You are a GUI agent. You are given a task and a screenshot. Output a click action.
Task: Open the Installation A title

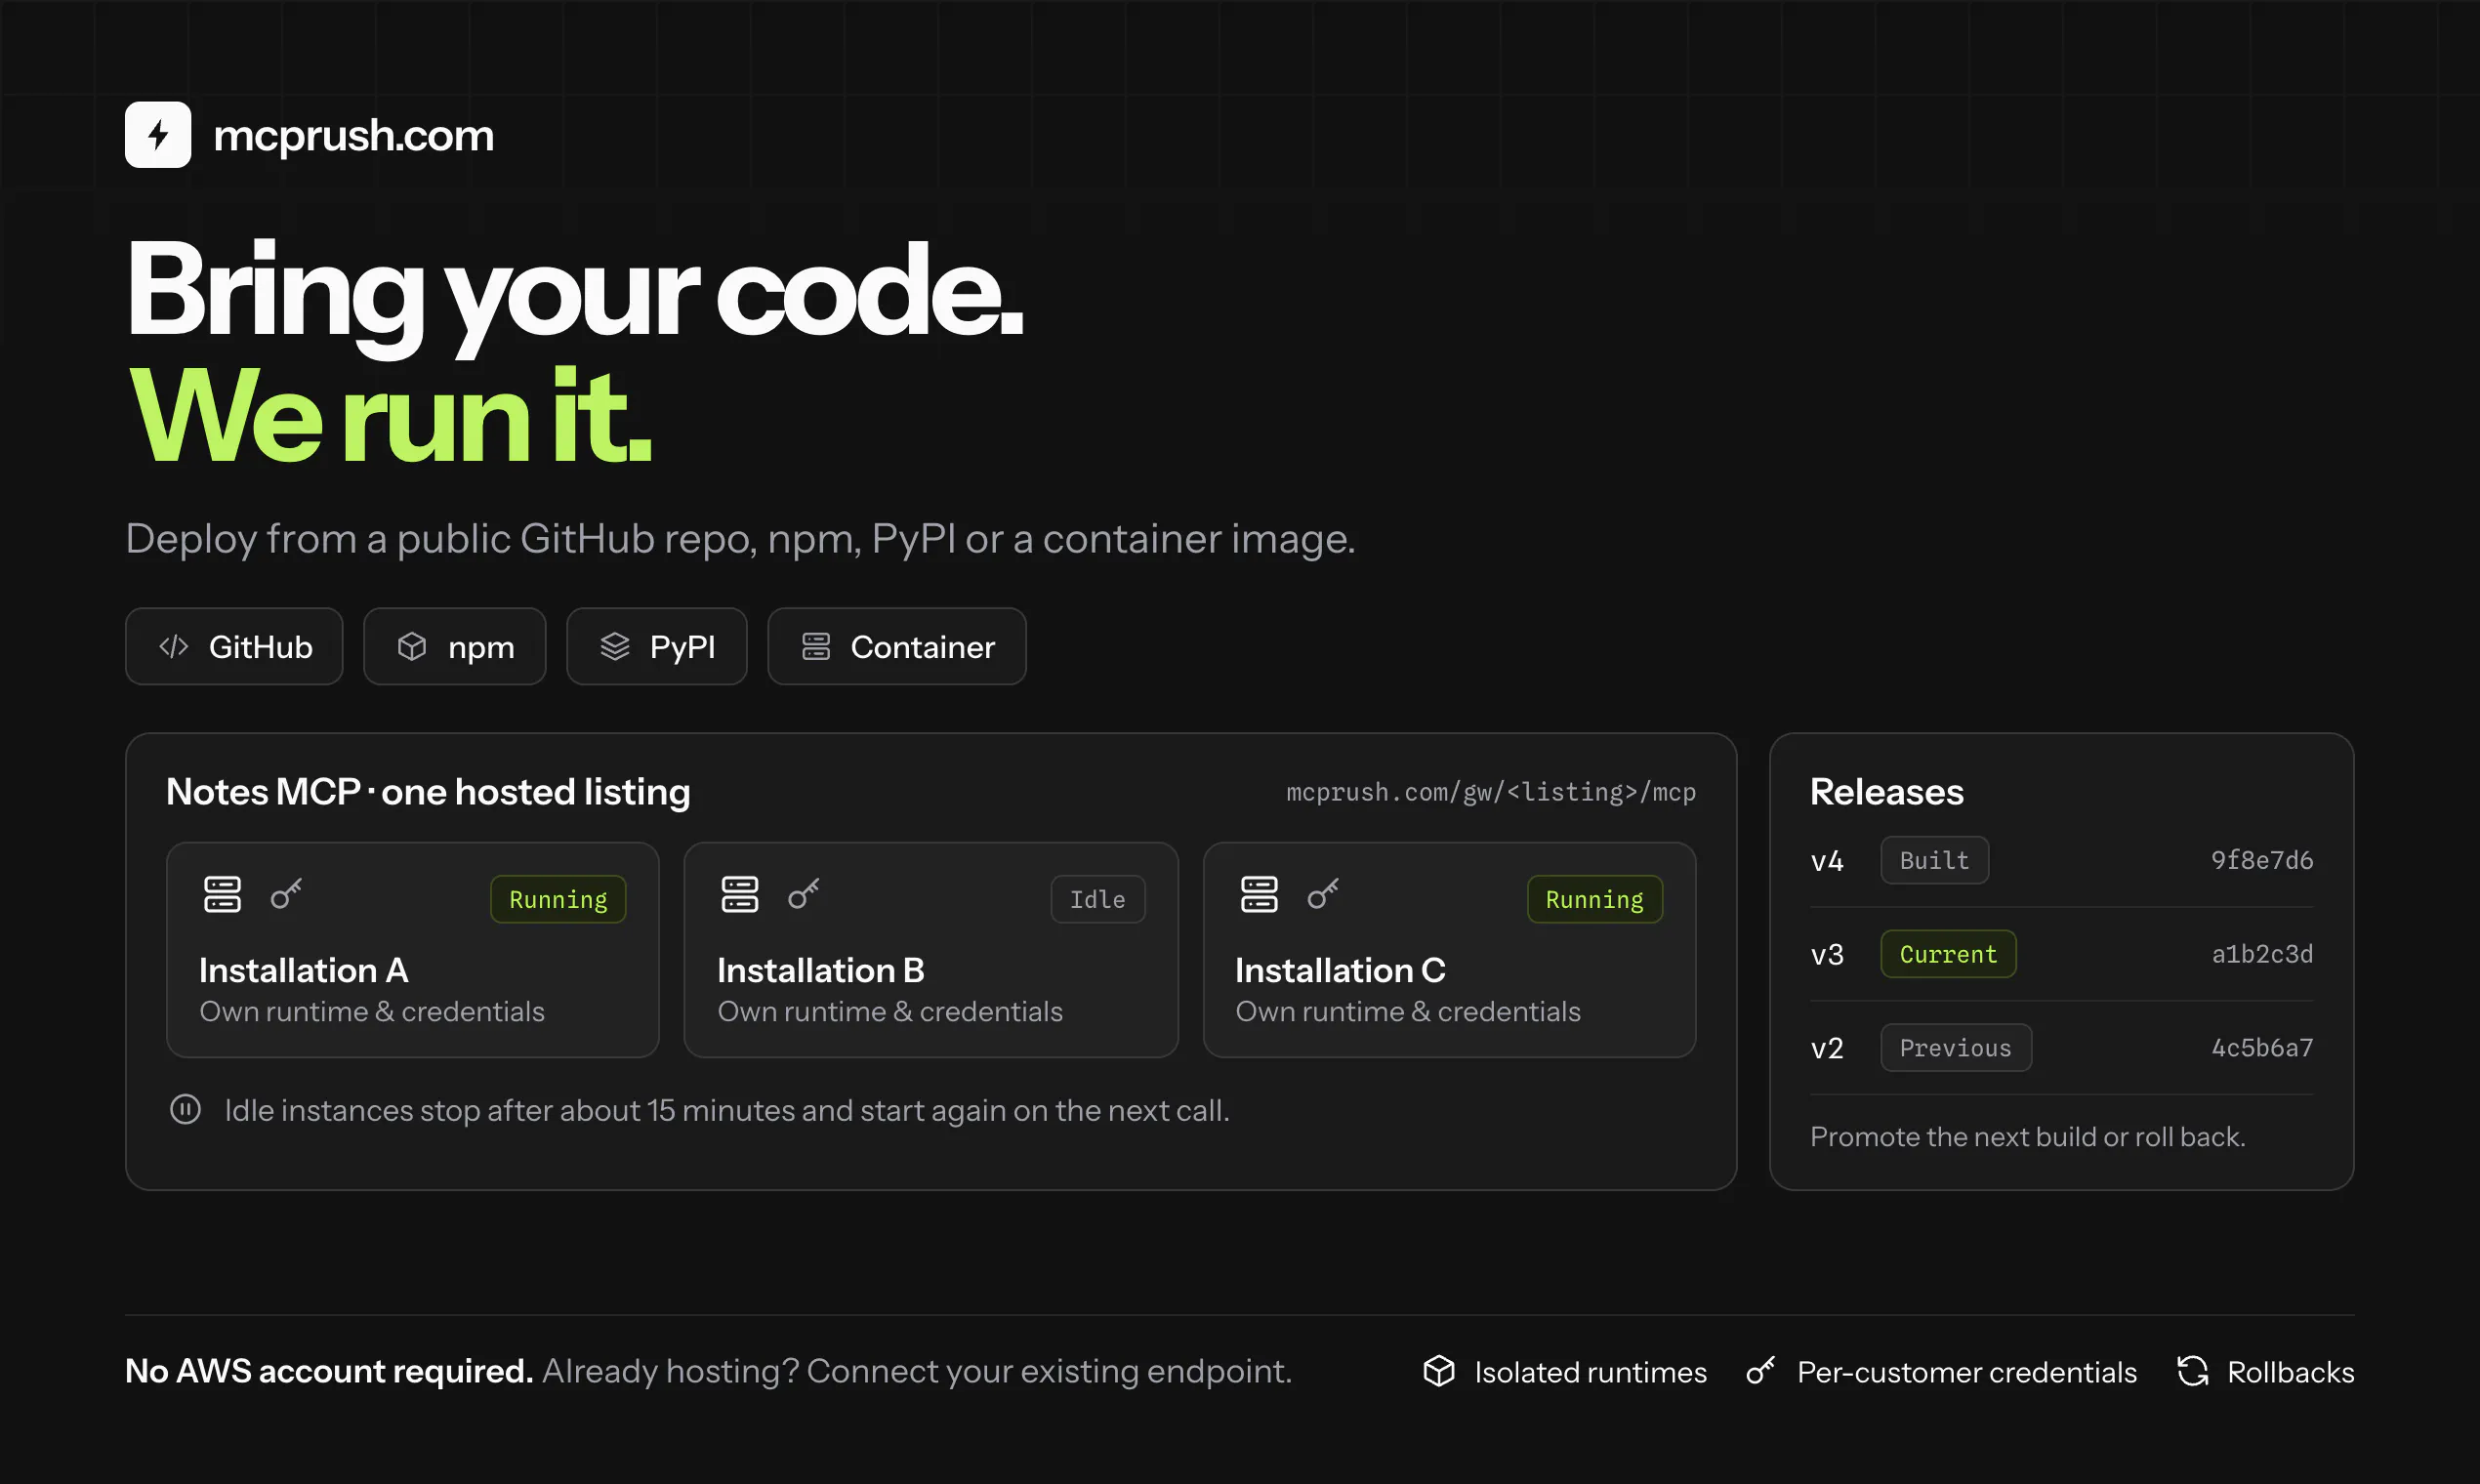coord(304,970)
